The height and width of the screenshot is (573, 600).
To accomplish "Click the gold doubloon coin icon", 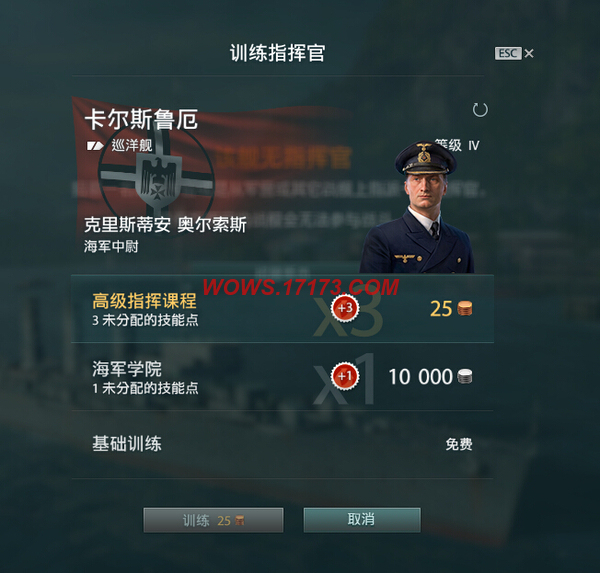I will [x=465, y=309].
